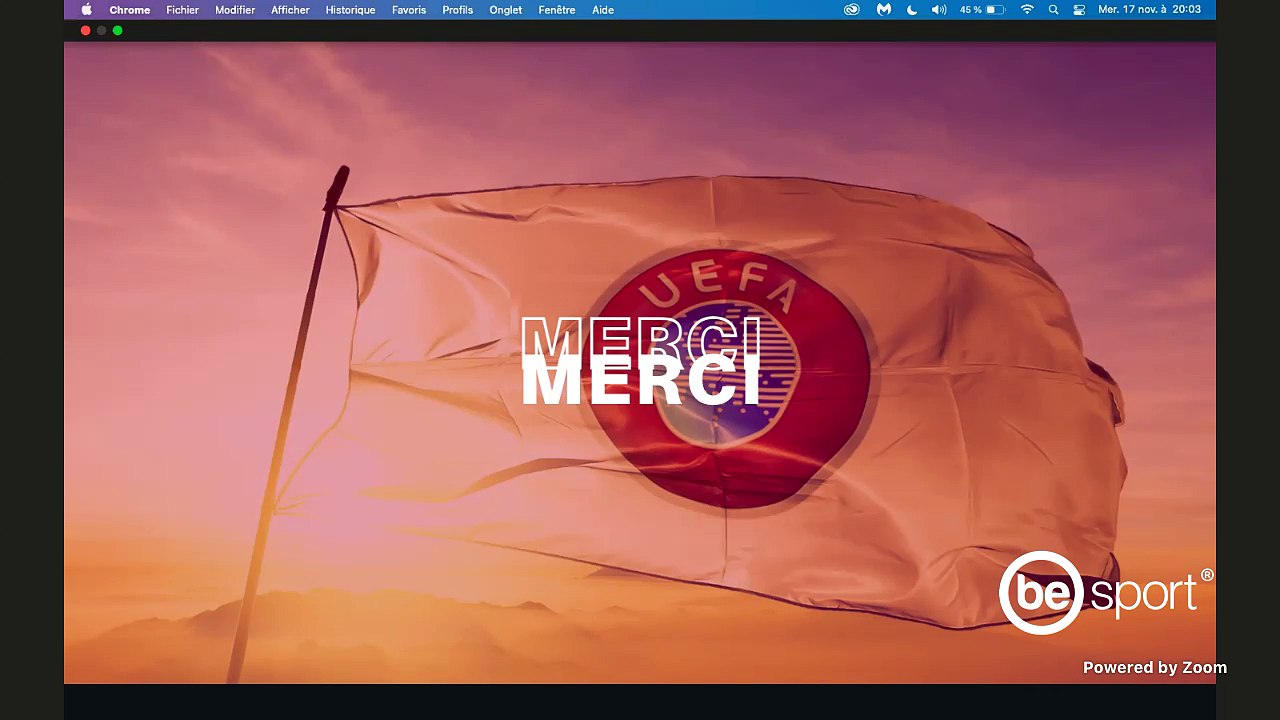This screenshot has width=1280, height=720.
Task: Toggle the Do Not Disturb moon icon
Action: click(912, 10)
